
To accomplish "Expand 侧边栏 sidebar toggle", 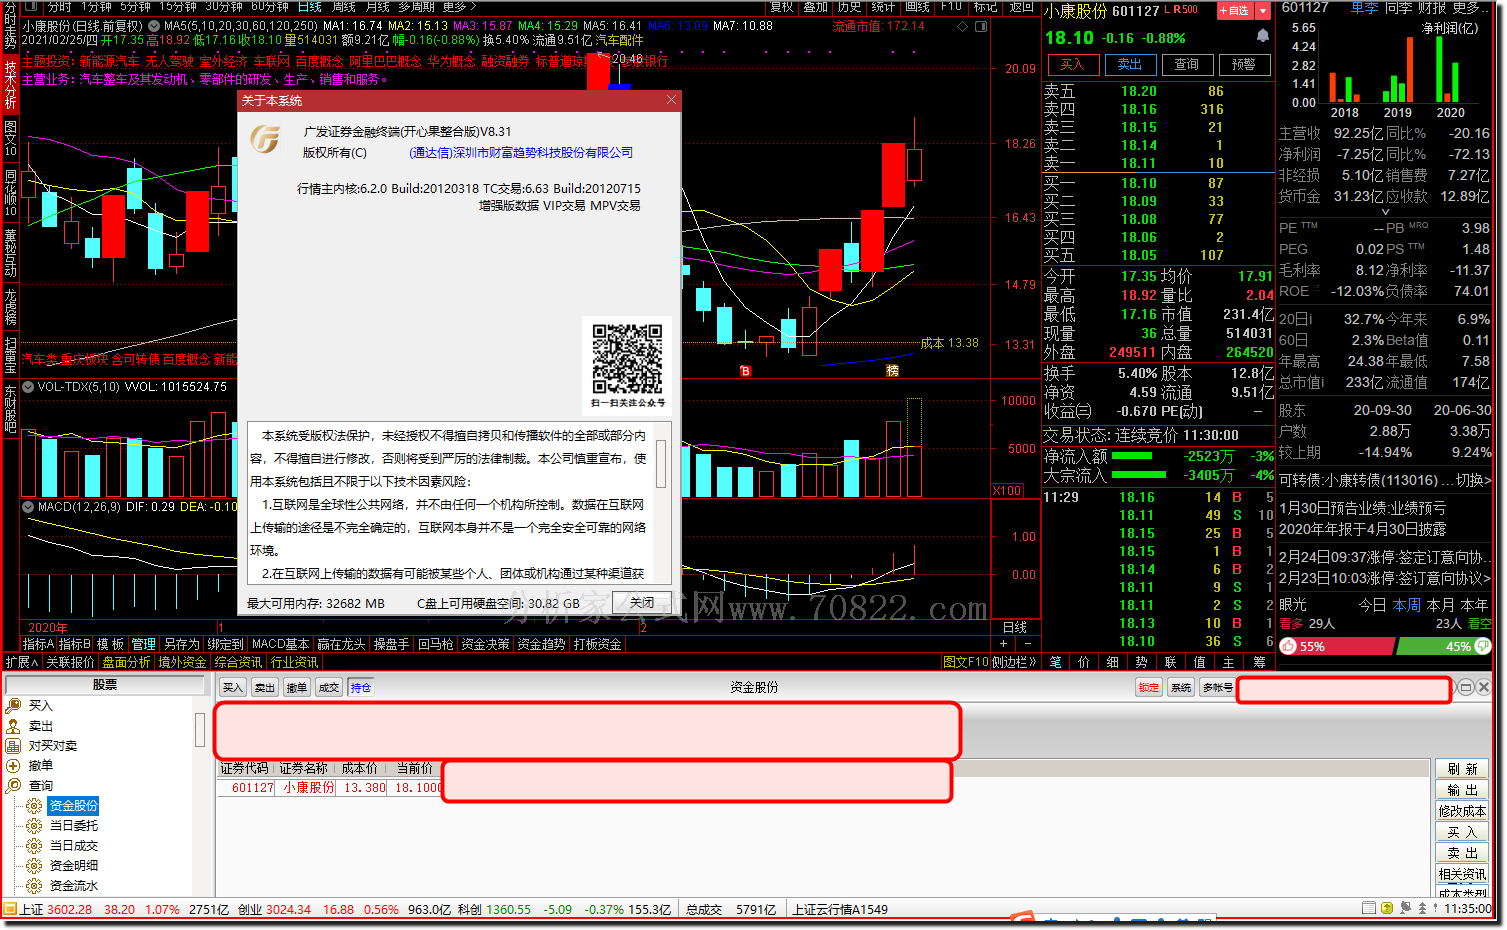I will [x=1014, y=662].
